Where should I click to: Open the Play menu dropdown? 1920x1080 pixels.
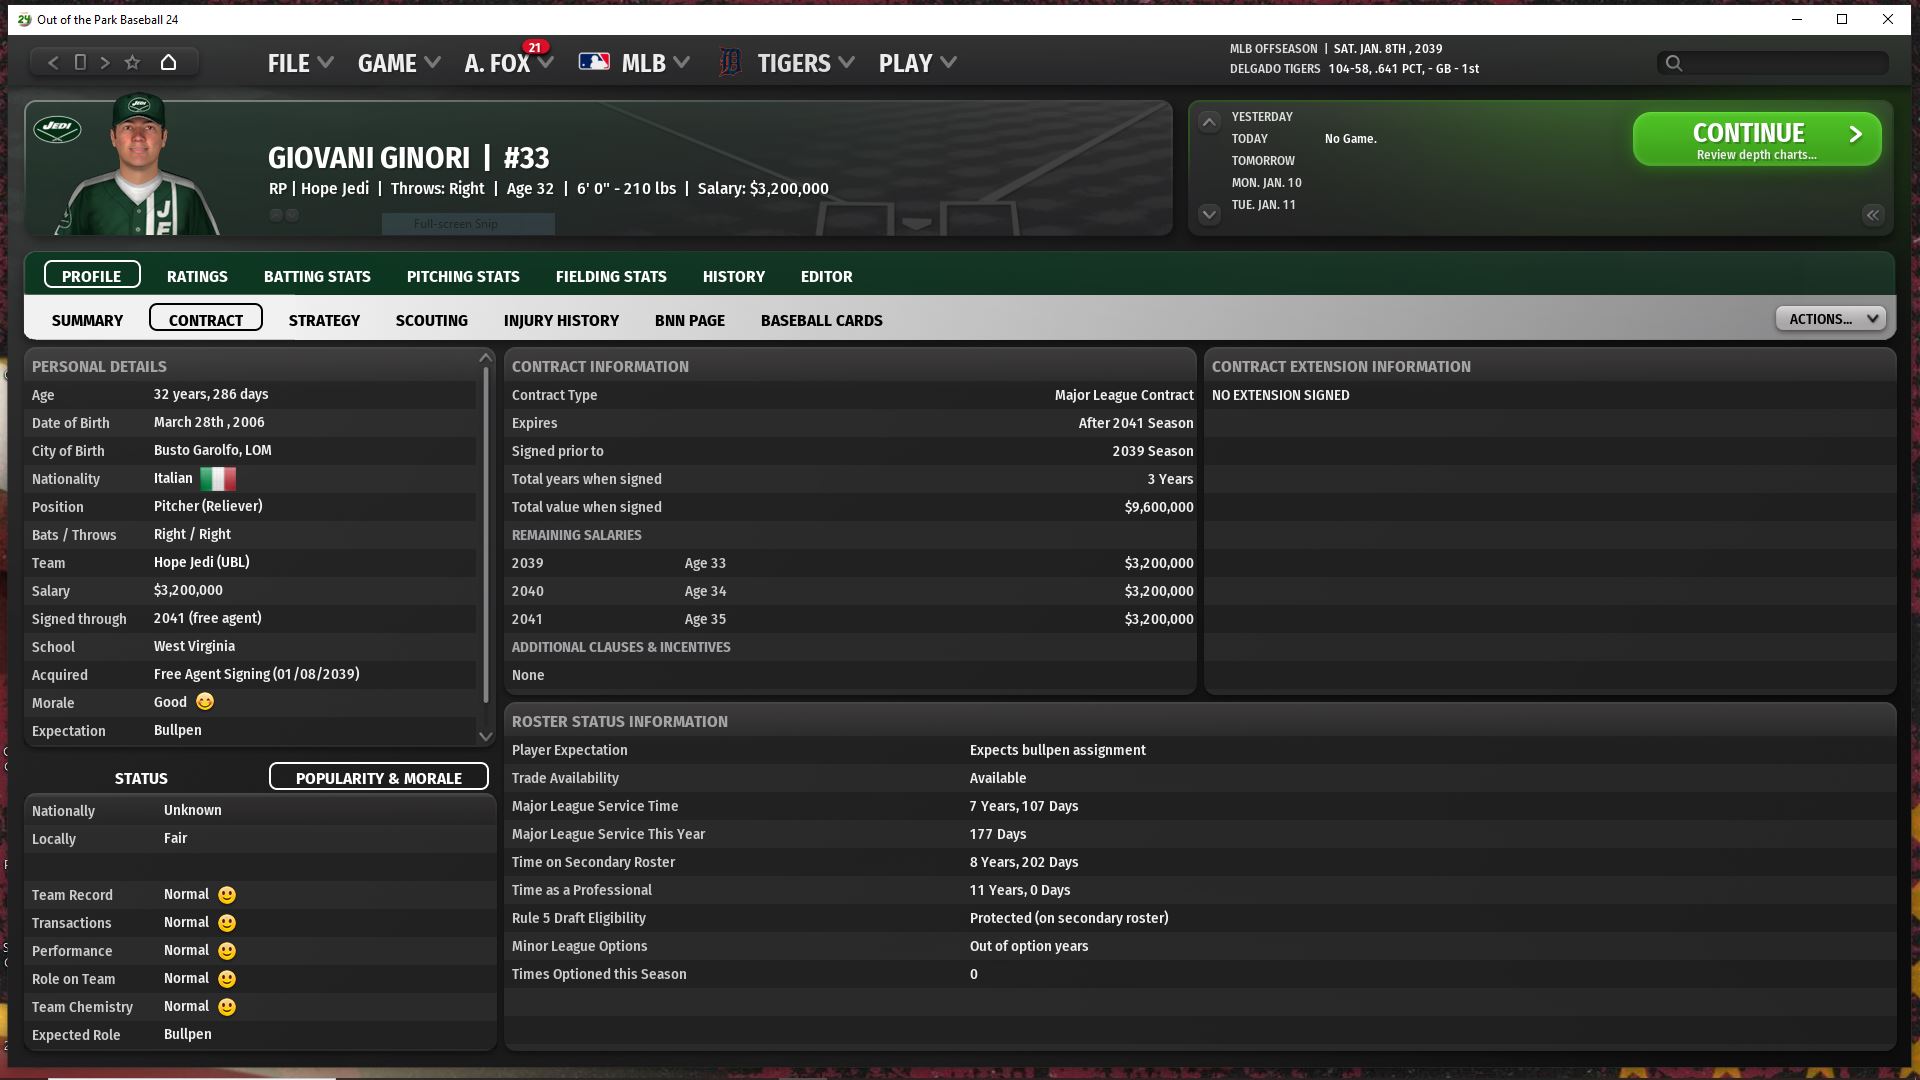coord(916,63)
